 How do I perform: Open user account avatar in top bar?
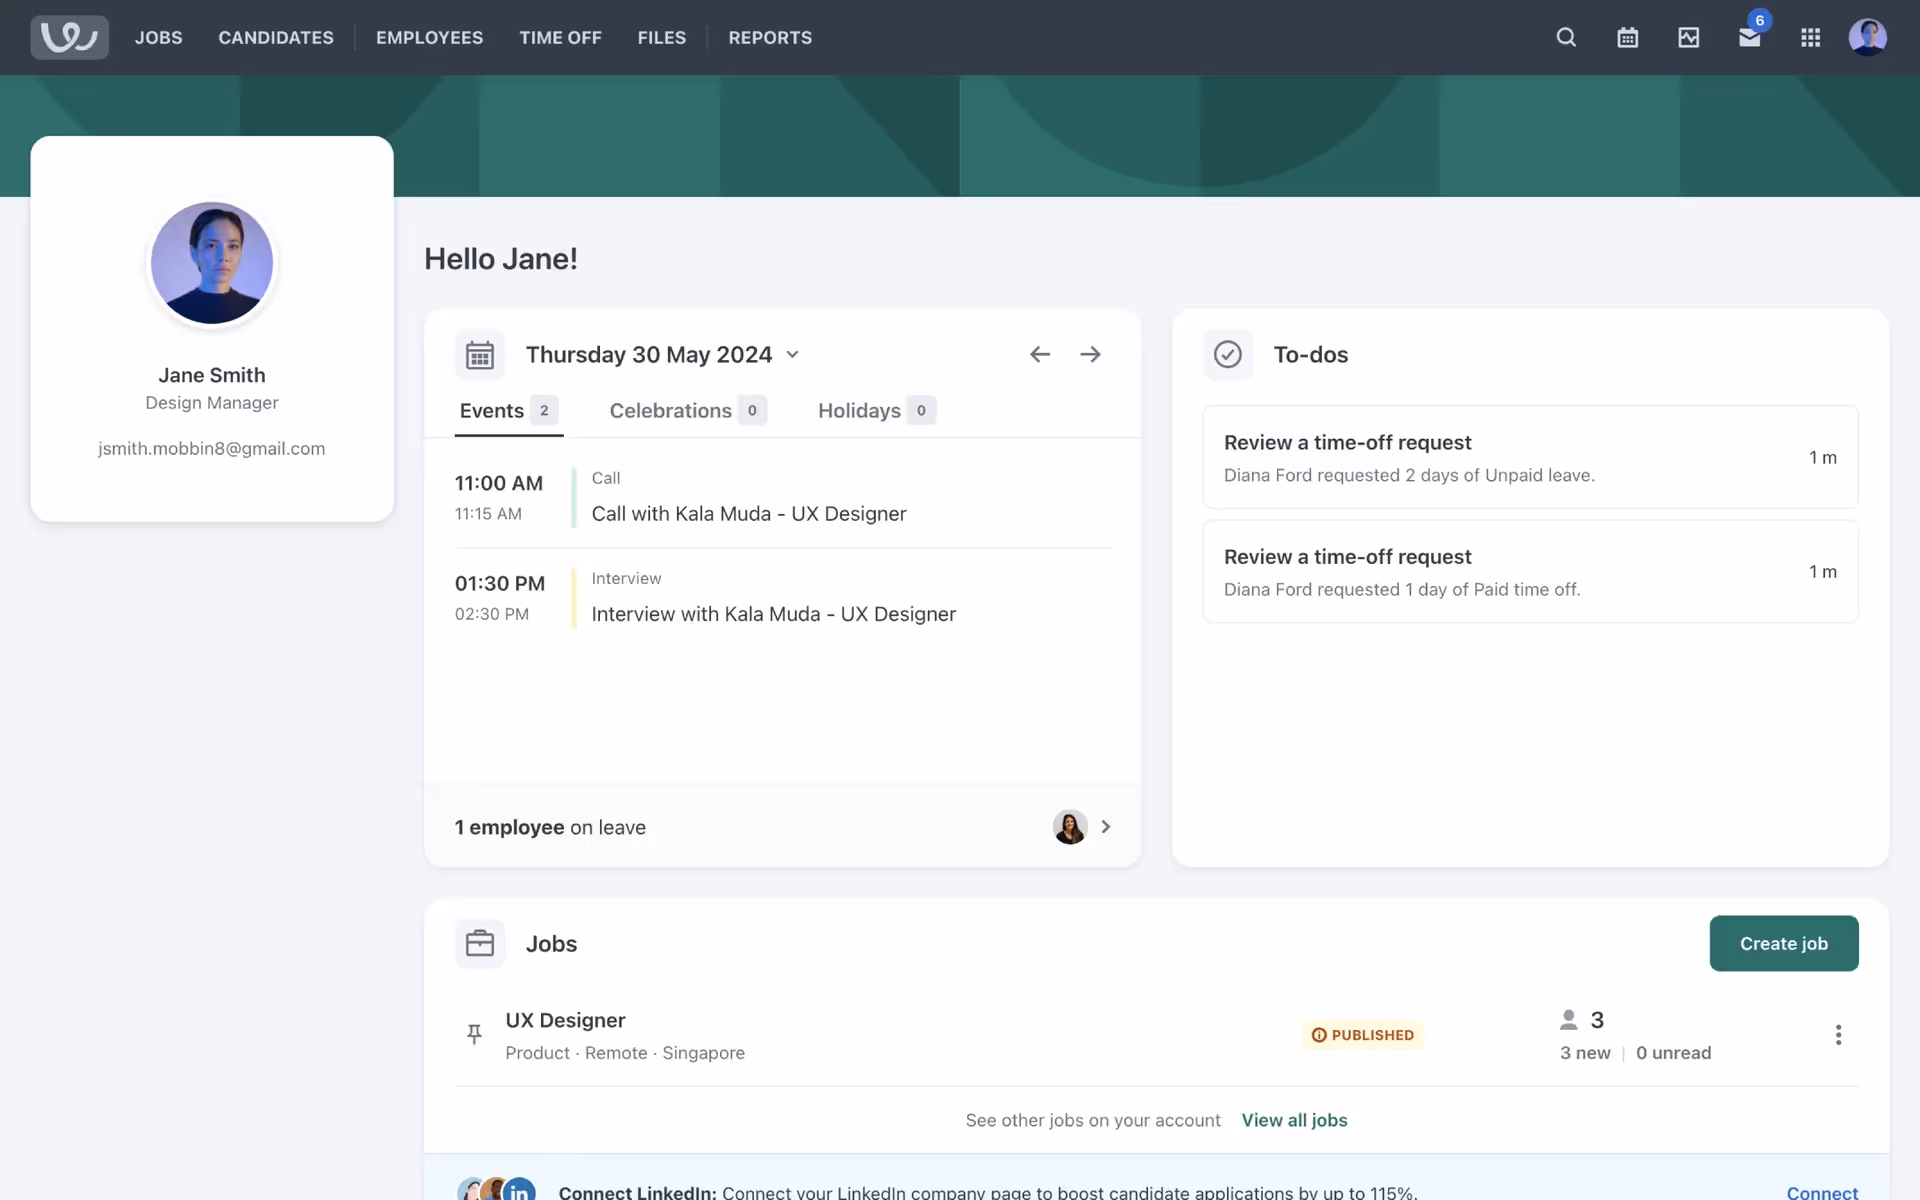click(1867, 37)
